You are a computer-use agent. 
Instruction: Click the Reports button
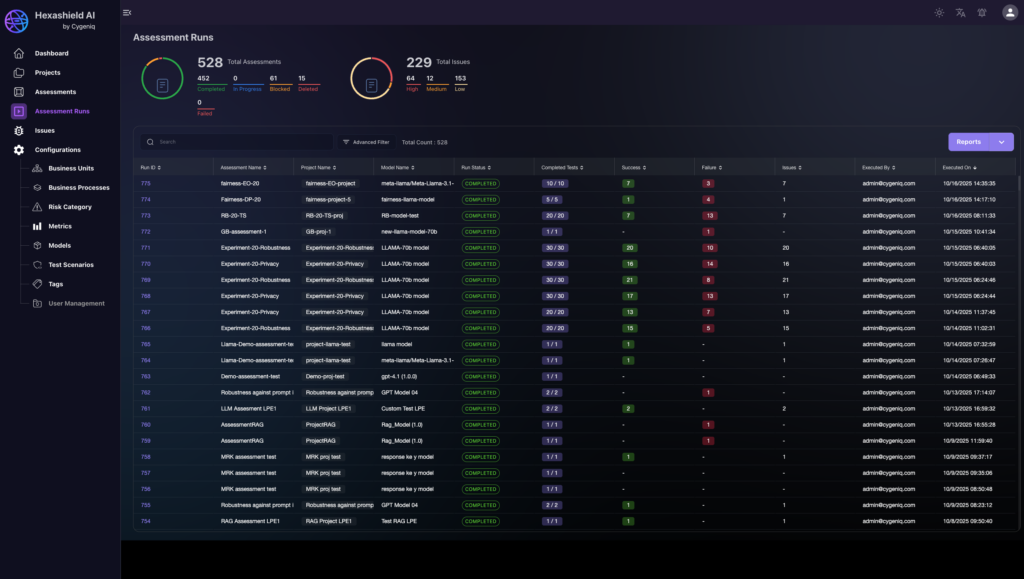click(968, 142)
